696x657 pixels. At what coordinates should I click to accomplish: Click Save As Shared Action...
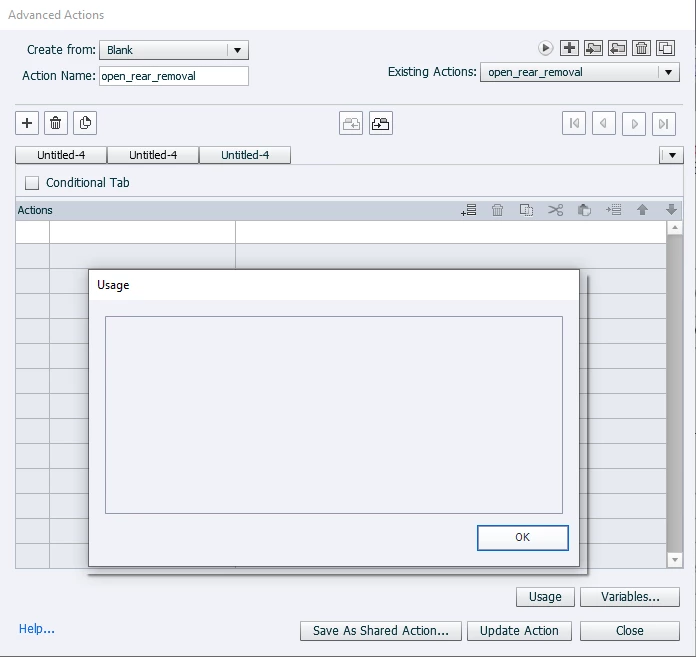381,631
